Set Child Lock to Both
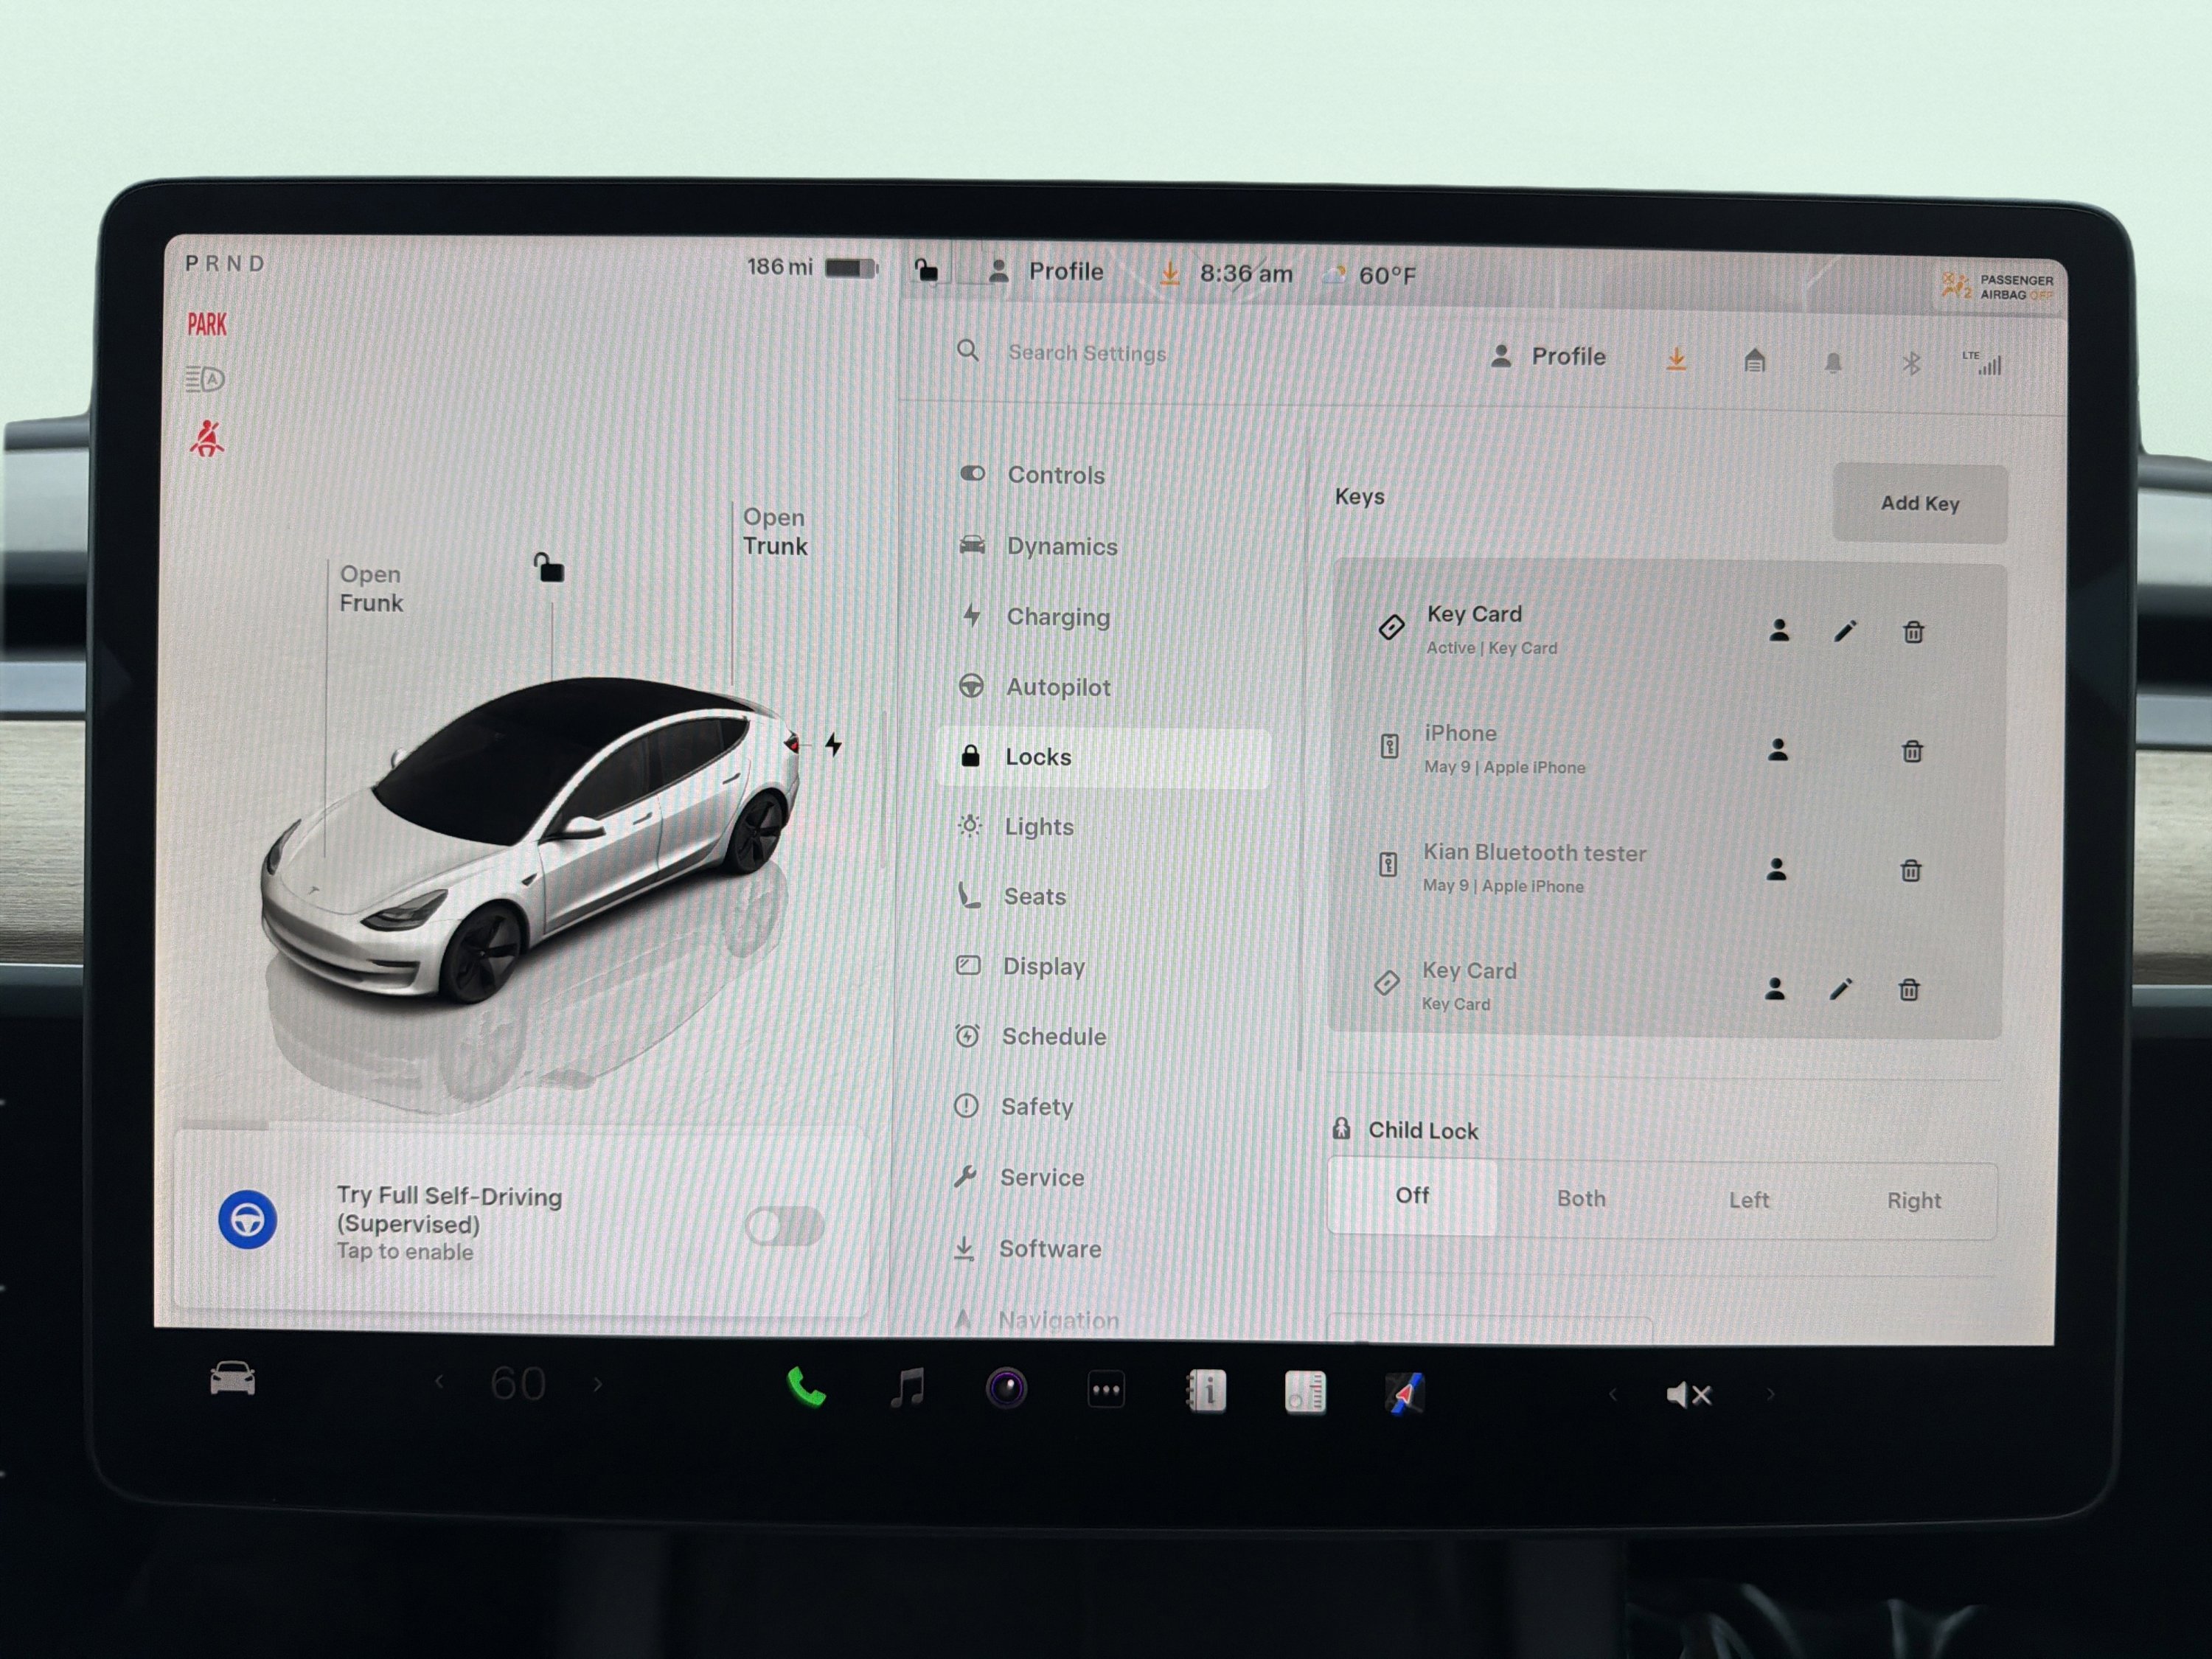Viewport: 2212px width, 1659px height. pyautogui.click(x=1581, y=1198)
